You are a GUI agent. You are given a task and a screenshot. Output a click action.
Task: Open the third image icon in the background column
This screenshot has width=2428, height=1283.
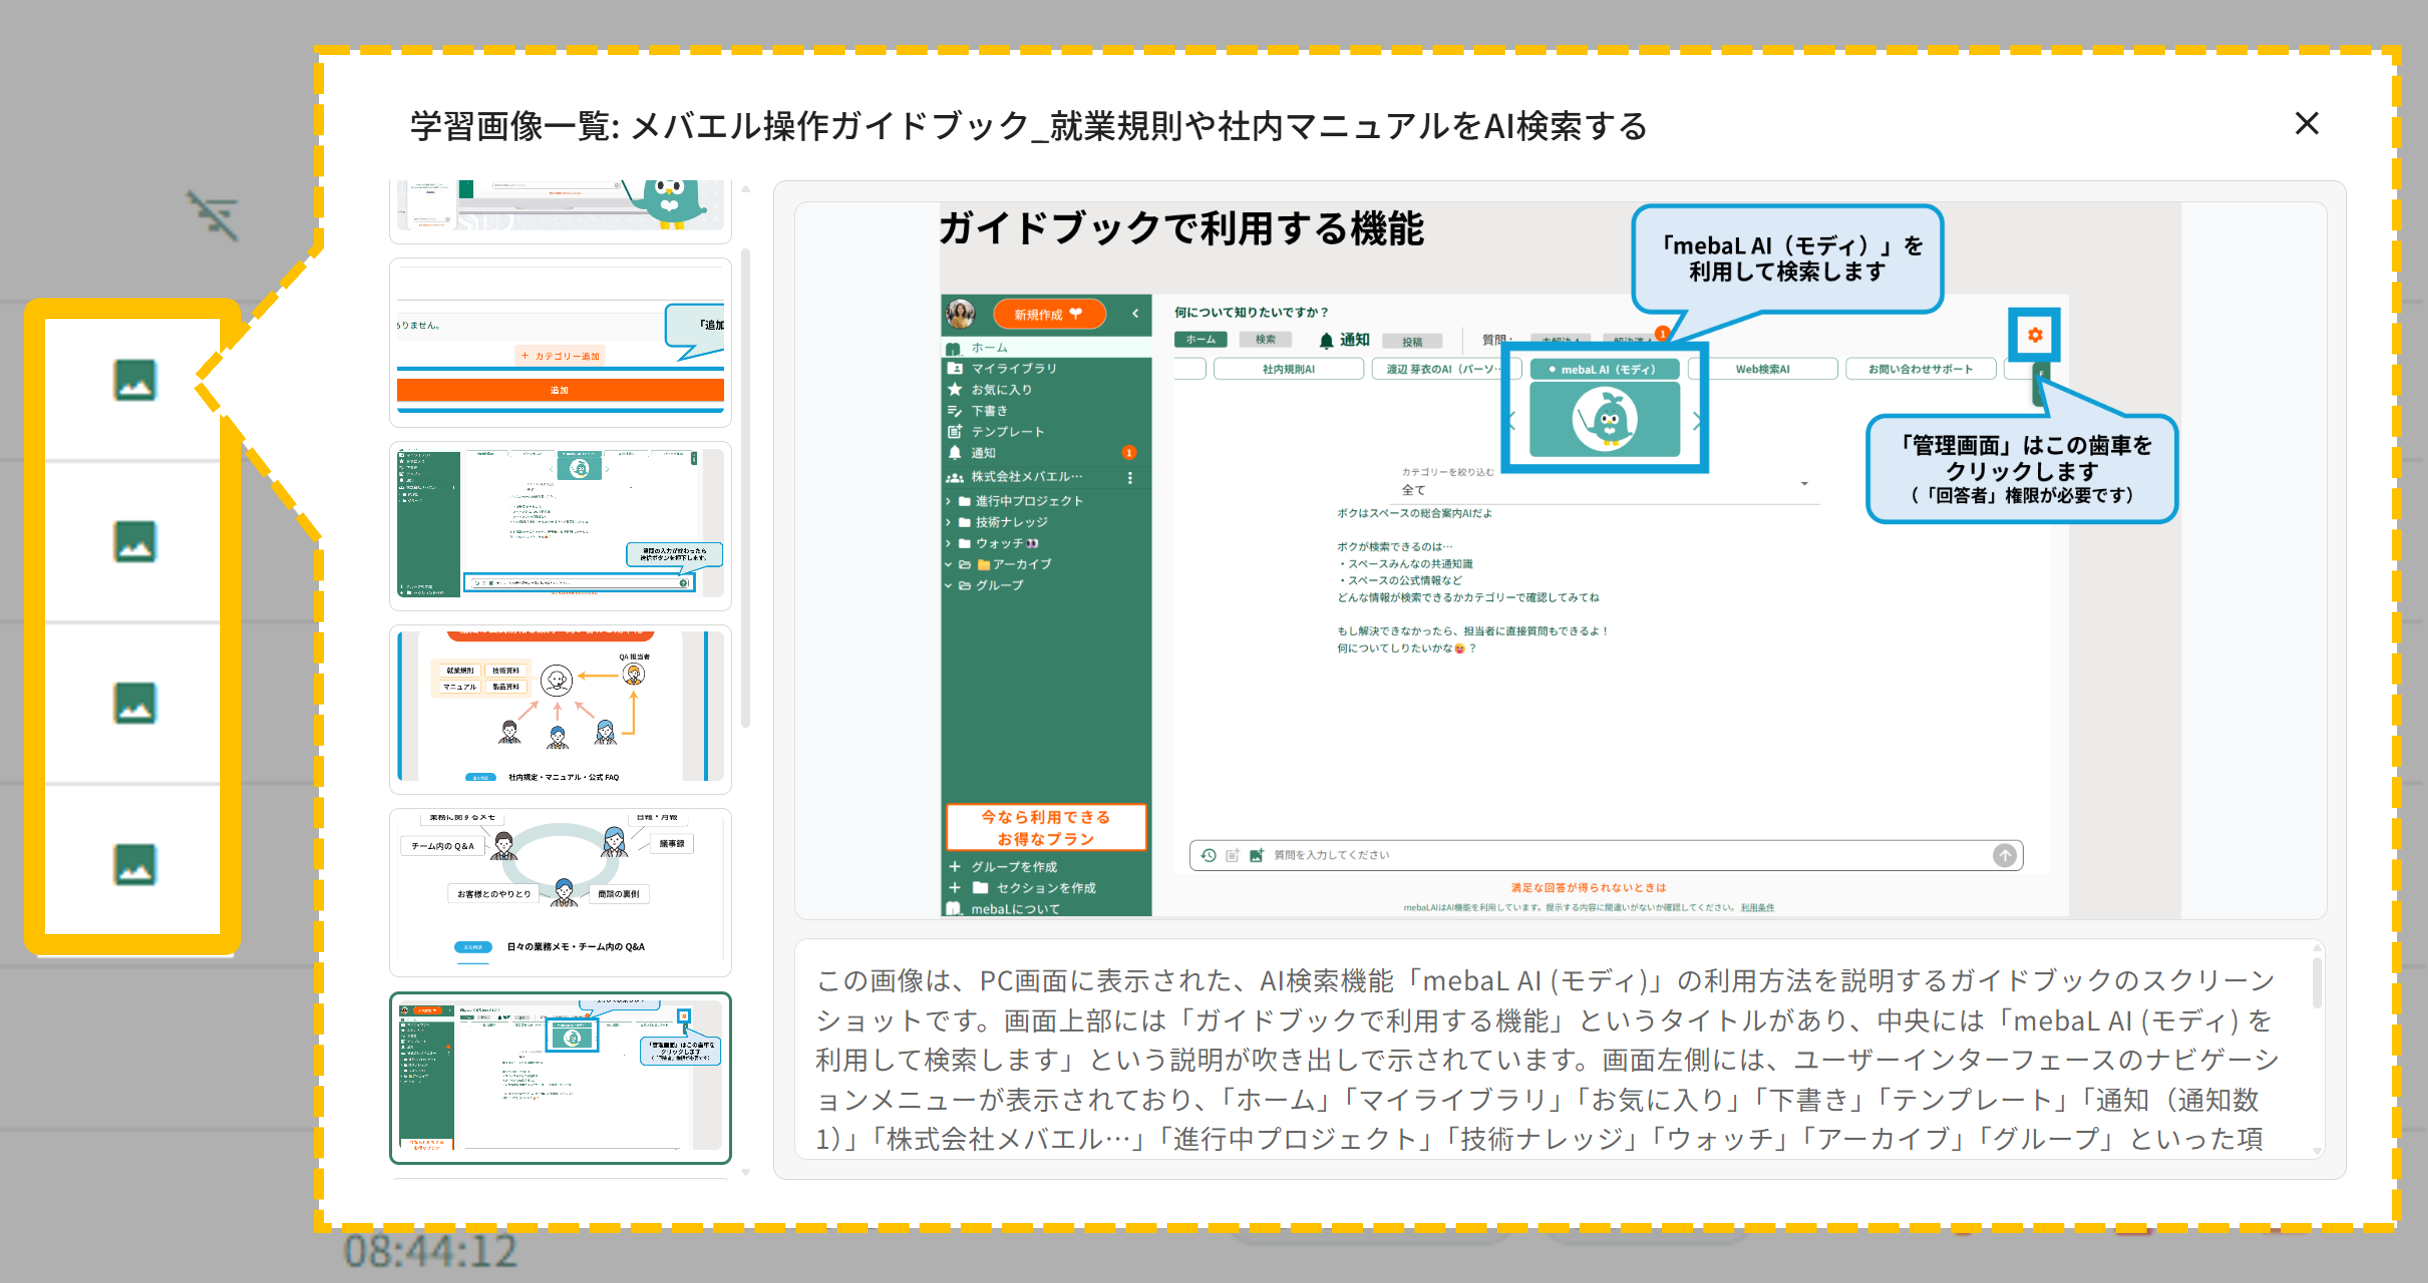tap(134, 702)
